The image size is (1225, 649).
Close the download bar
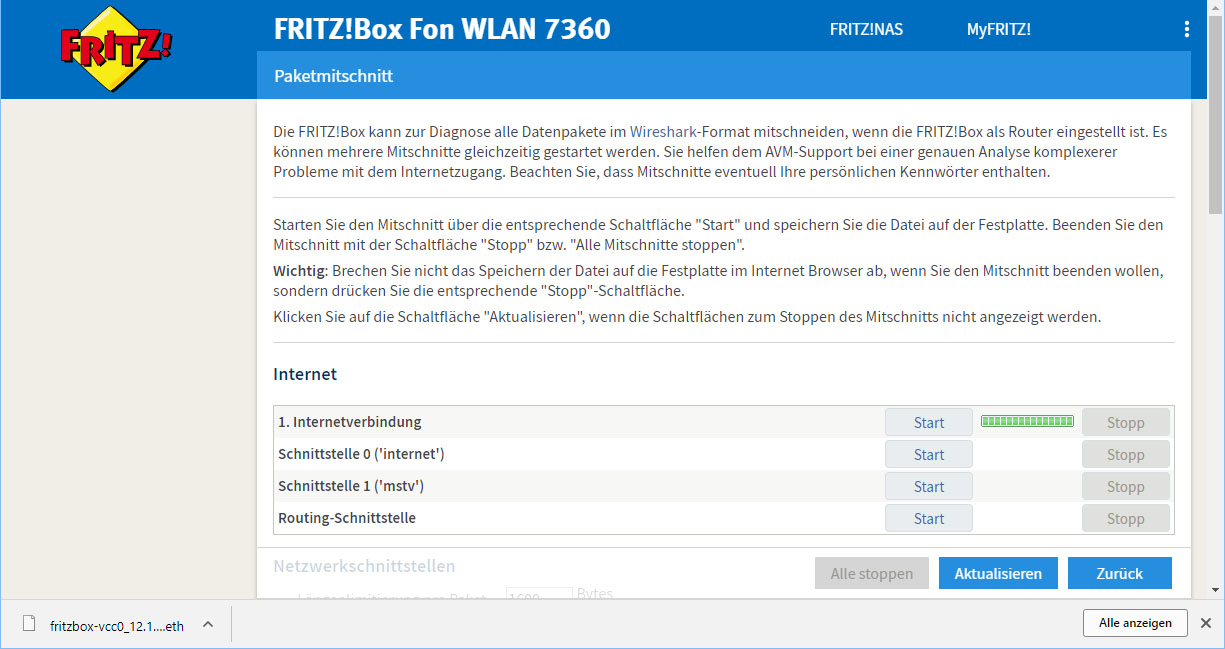1206,623
